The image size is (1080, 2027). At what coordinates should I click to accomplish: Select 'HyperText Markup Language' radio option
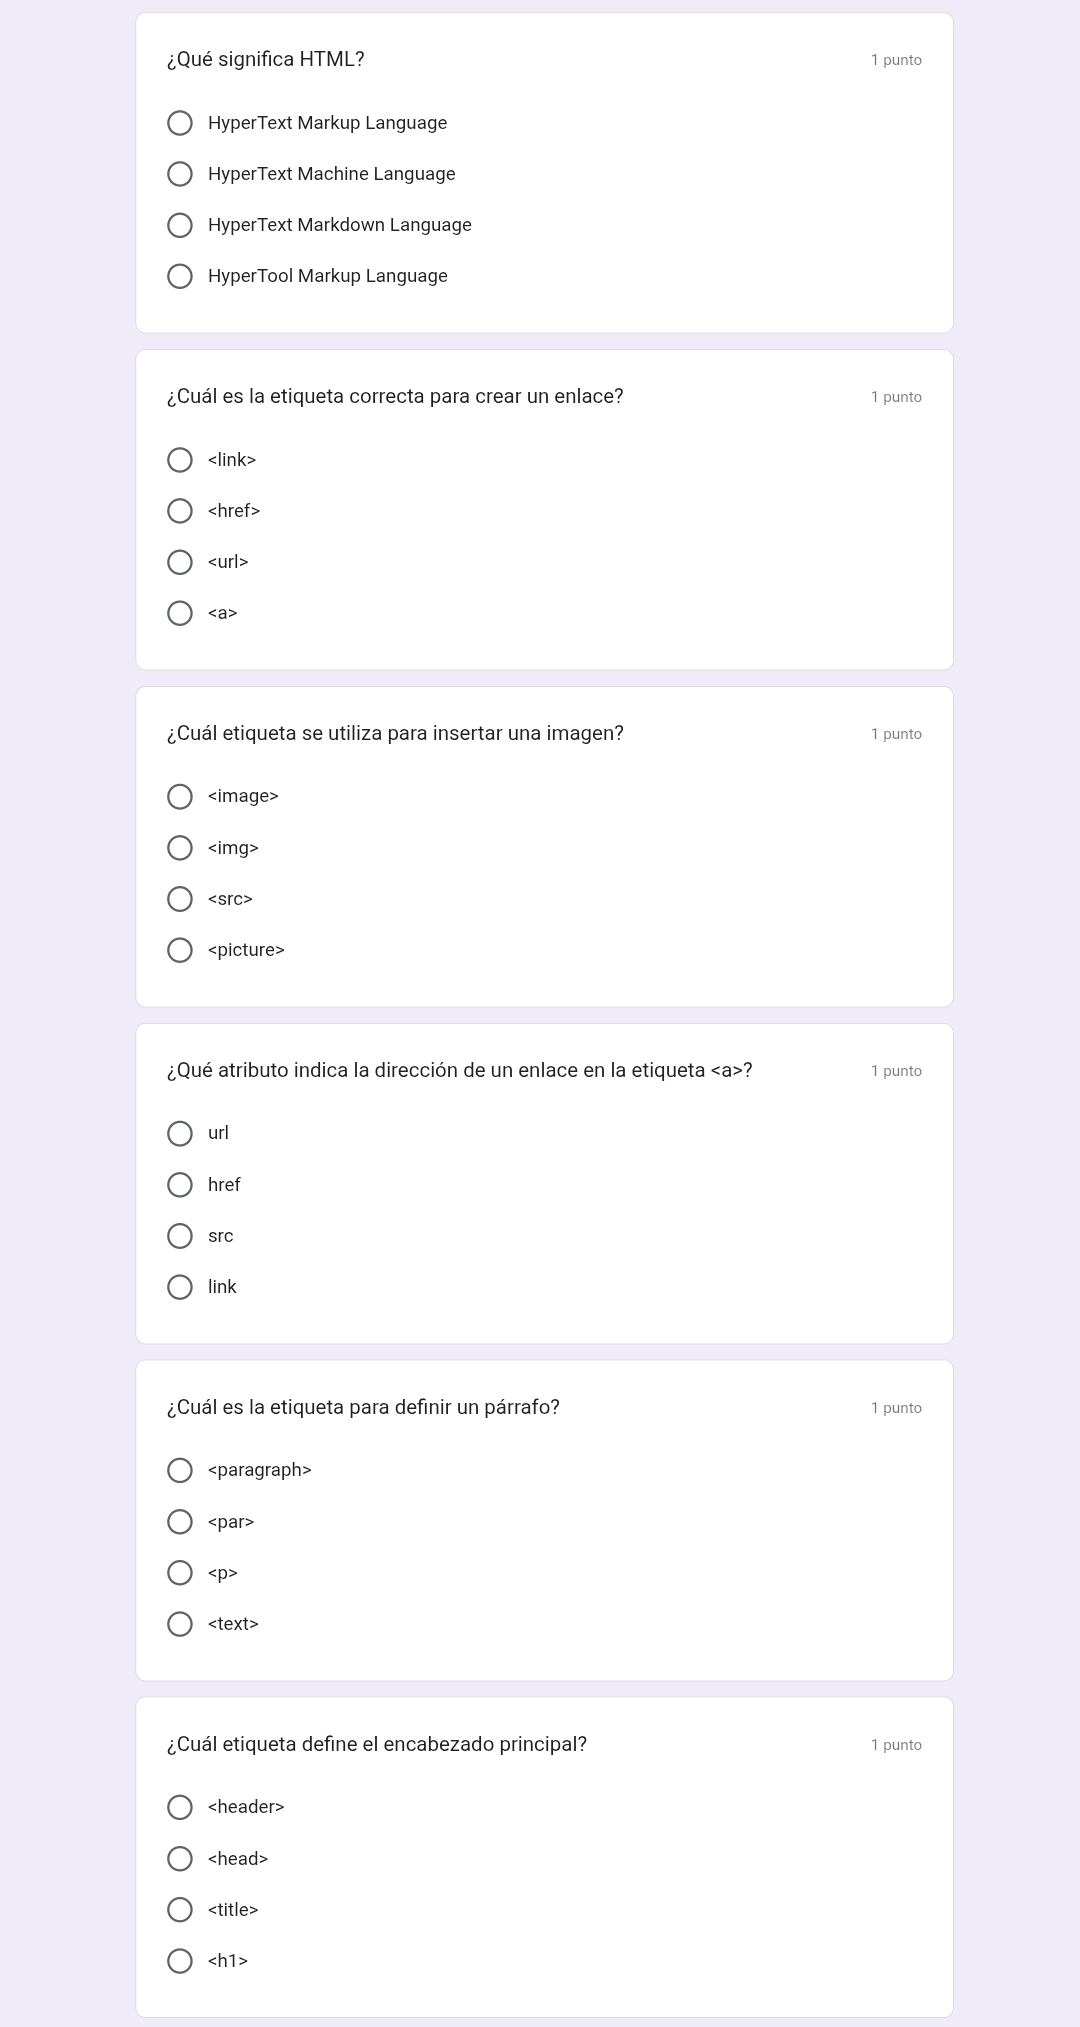pyautogui.click(x=180, y=123)
